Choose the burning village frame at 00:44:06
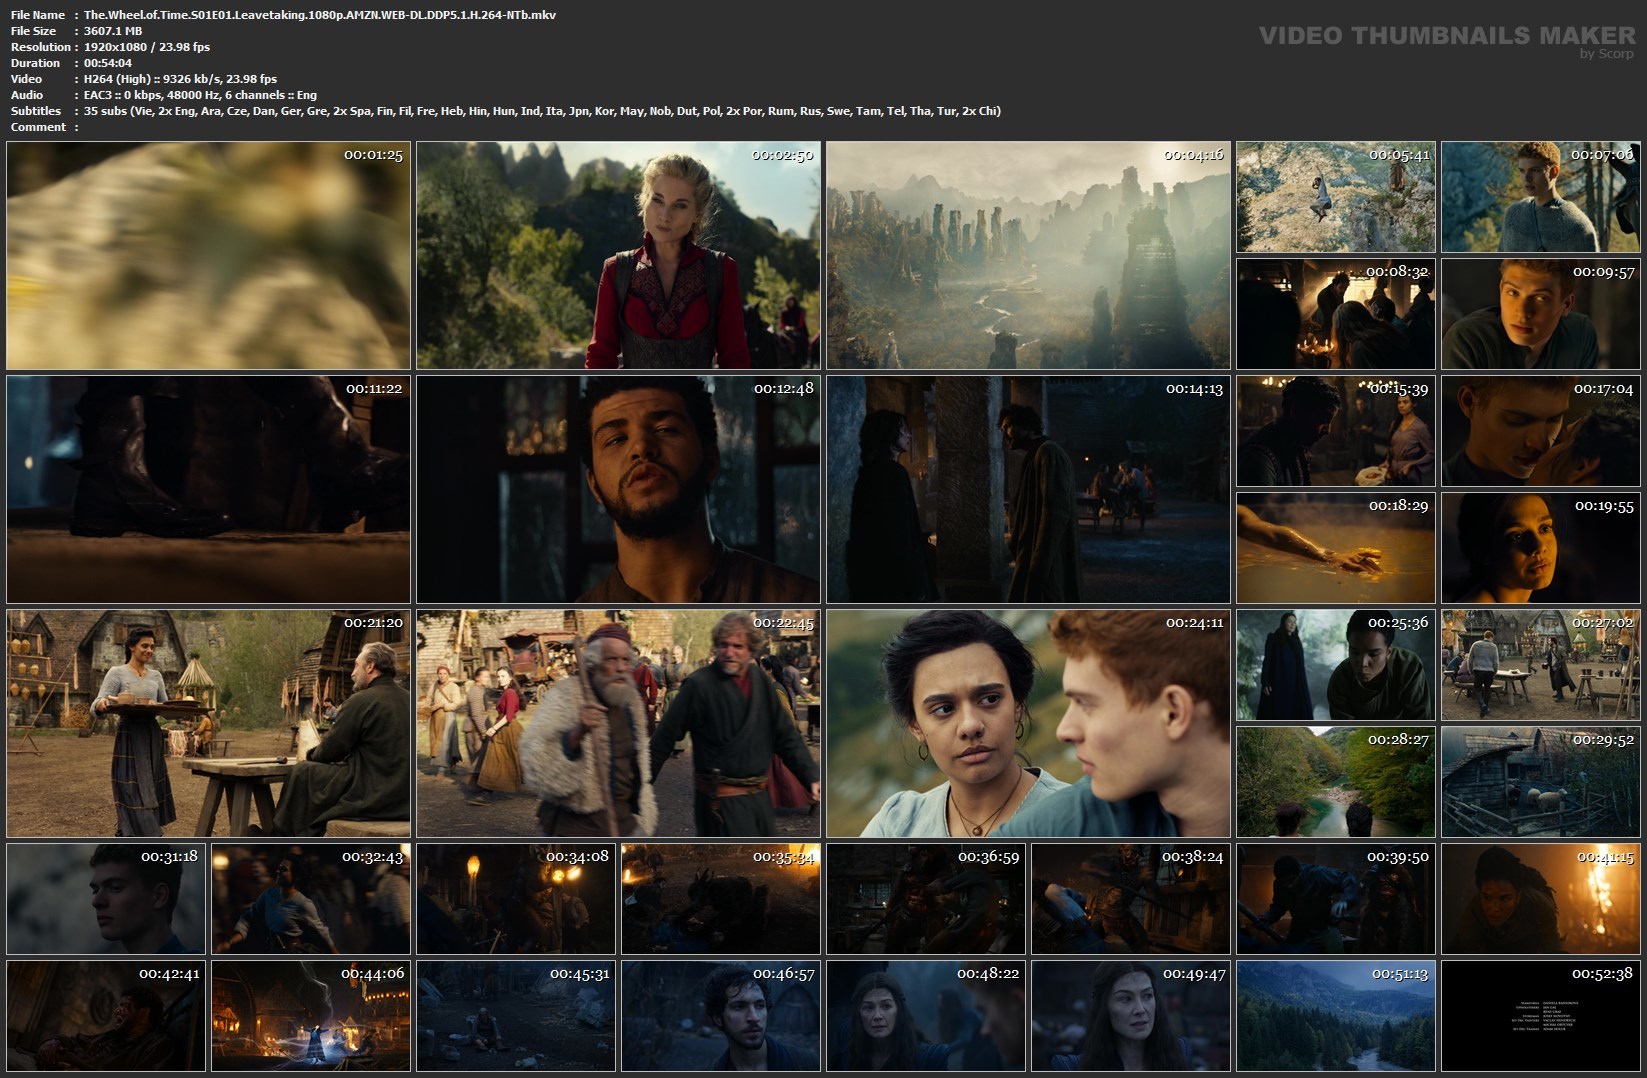1647x1078 pixels. click(311, 1016)
